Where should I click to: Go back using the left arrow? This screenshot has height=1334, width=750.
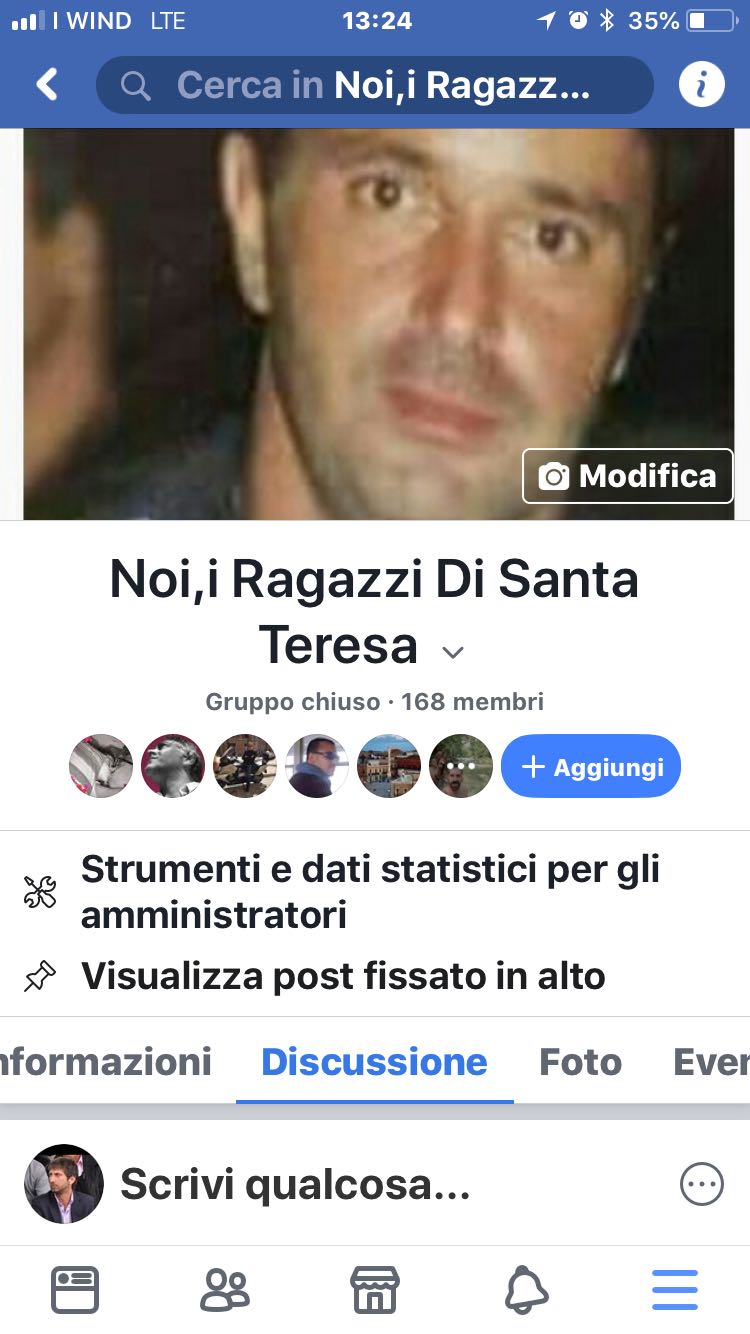tap(47, 85)
